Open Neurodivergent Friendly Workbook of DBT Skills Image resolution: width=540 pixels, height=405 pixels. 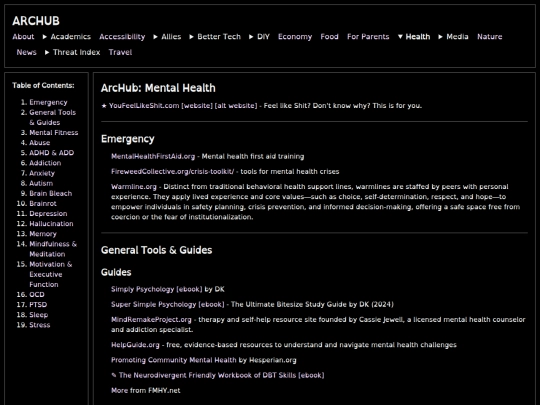(221, 375)
